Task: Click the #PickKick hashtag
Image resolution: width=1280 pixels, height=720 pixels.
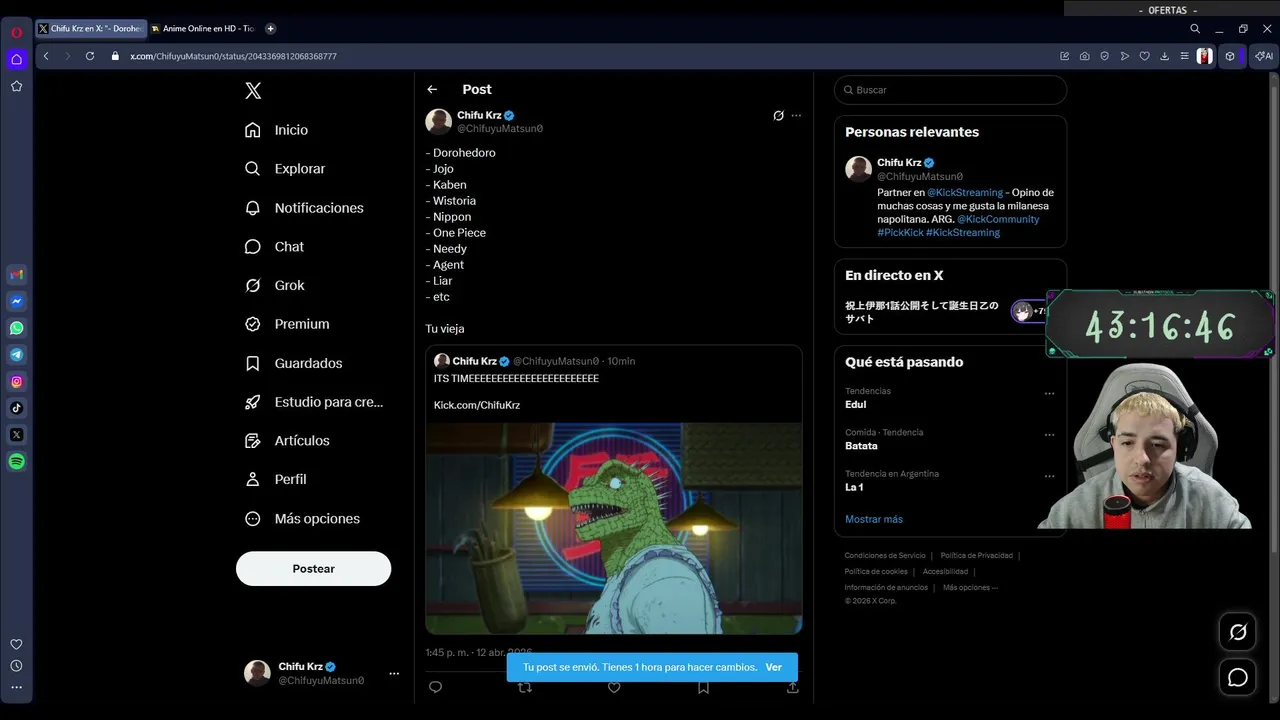Action: (900, 232)
